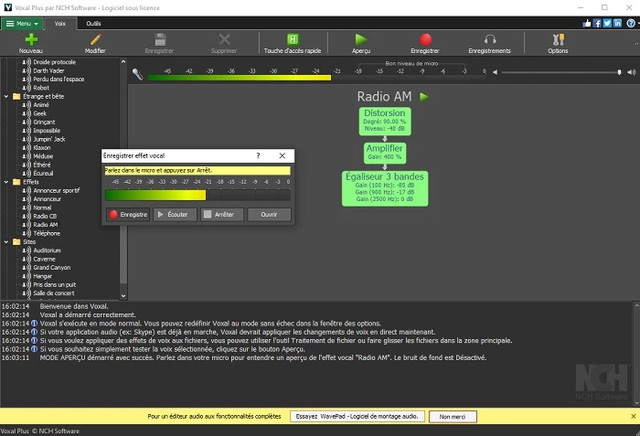Open Options tools icon
Screen dimensions: 640x436
pos(558,39)
